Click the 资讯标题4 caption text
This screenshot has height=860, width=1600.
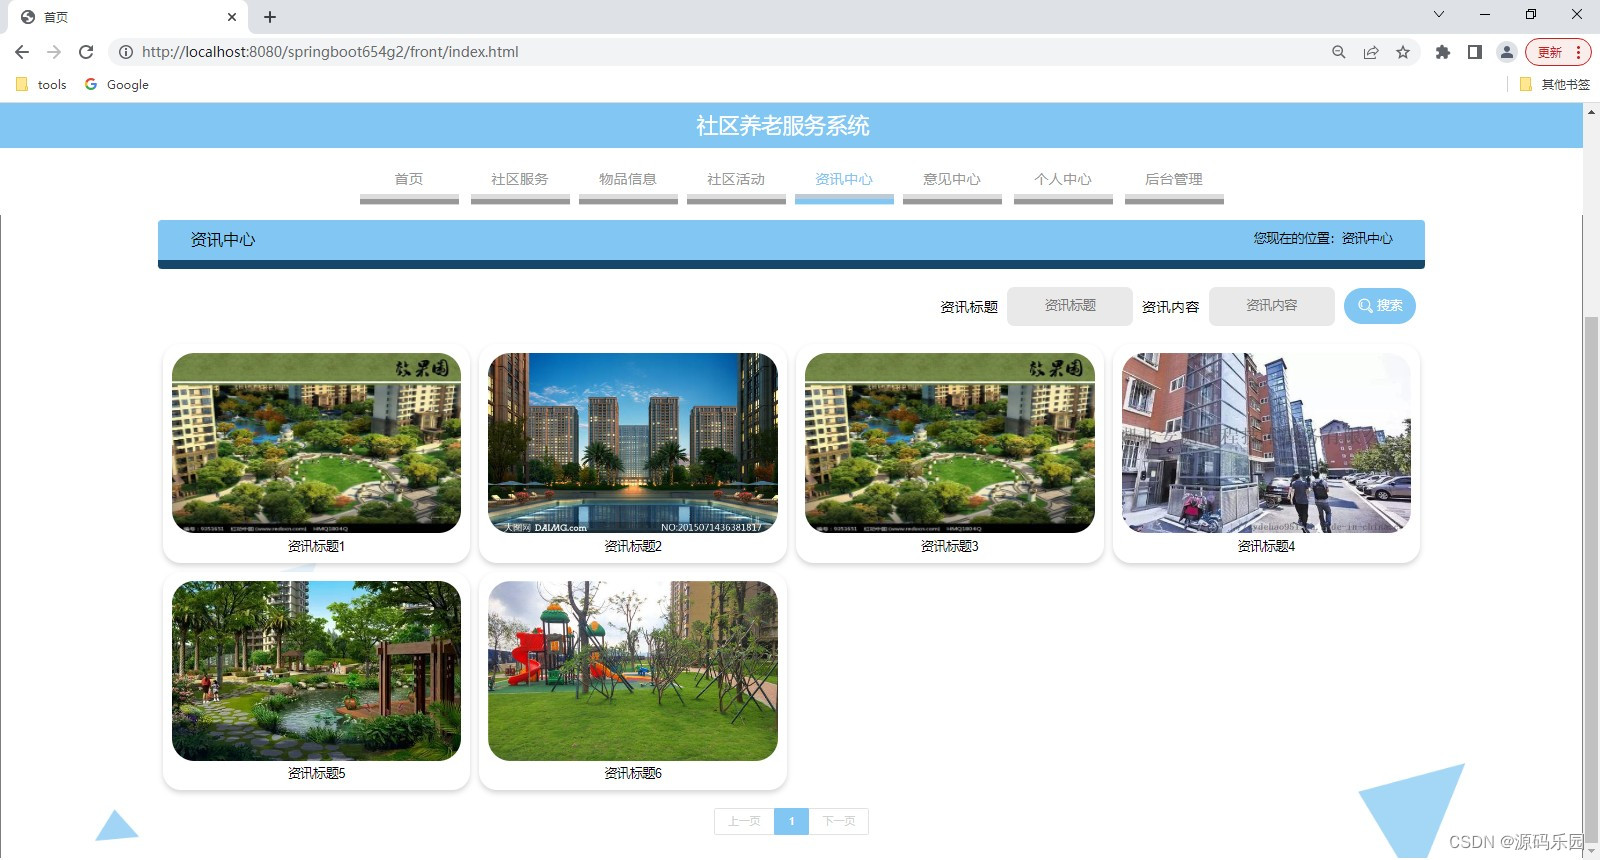point(1266,547)
